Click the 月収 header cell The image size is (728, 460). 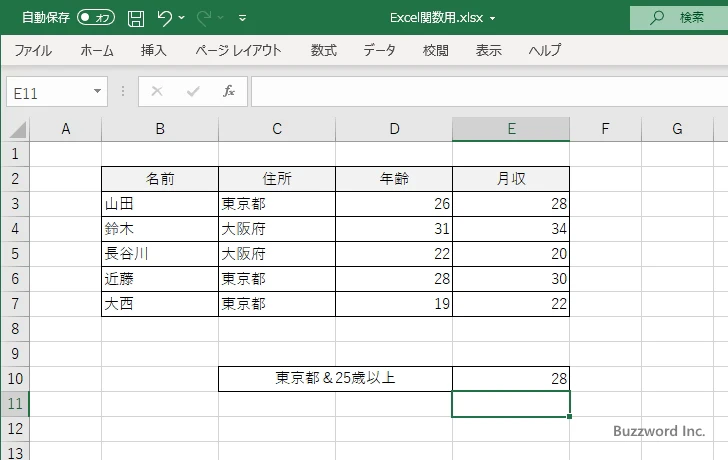pos(511,179)
